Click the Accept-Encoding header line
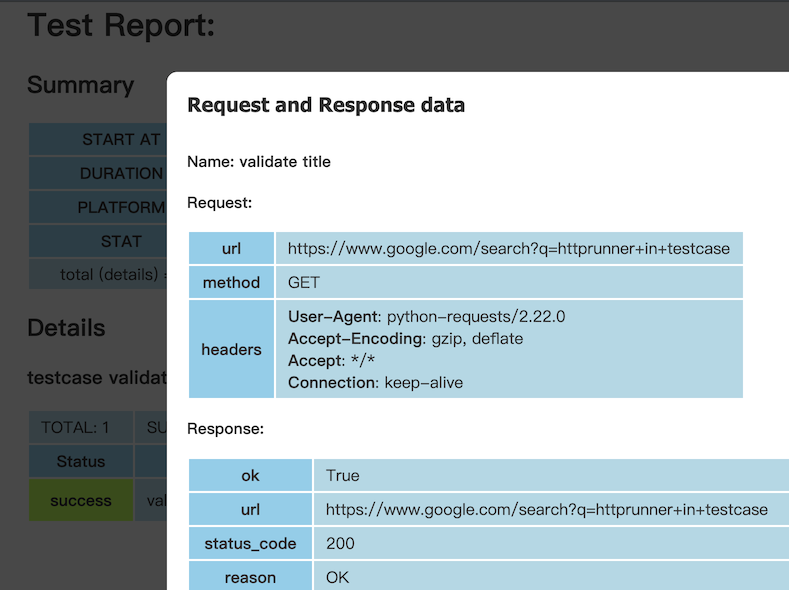This screenshot has width=789, height=590. click(x=405, y=339)
